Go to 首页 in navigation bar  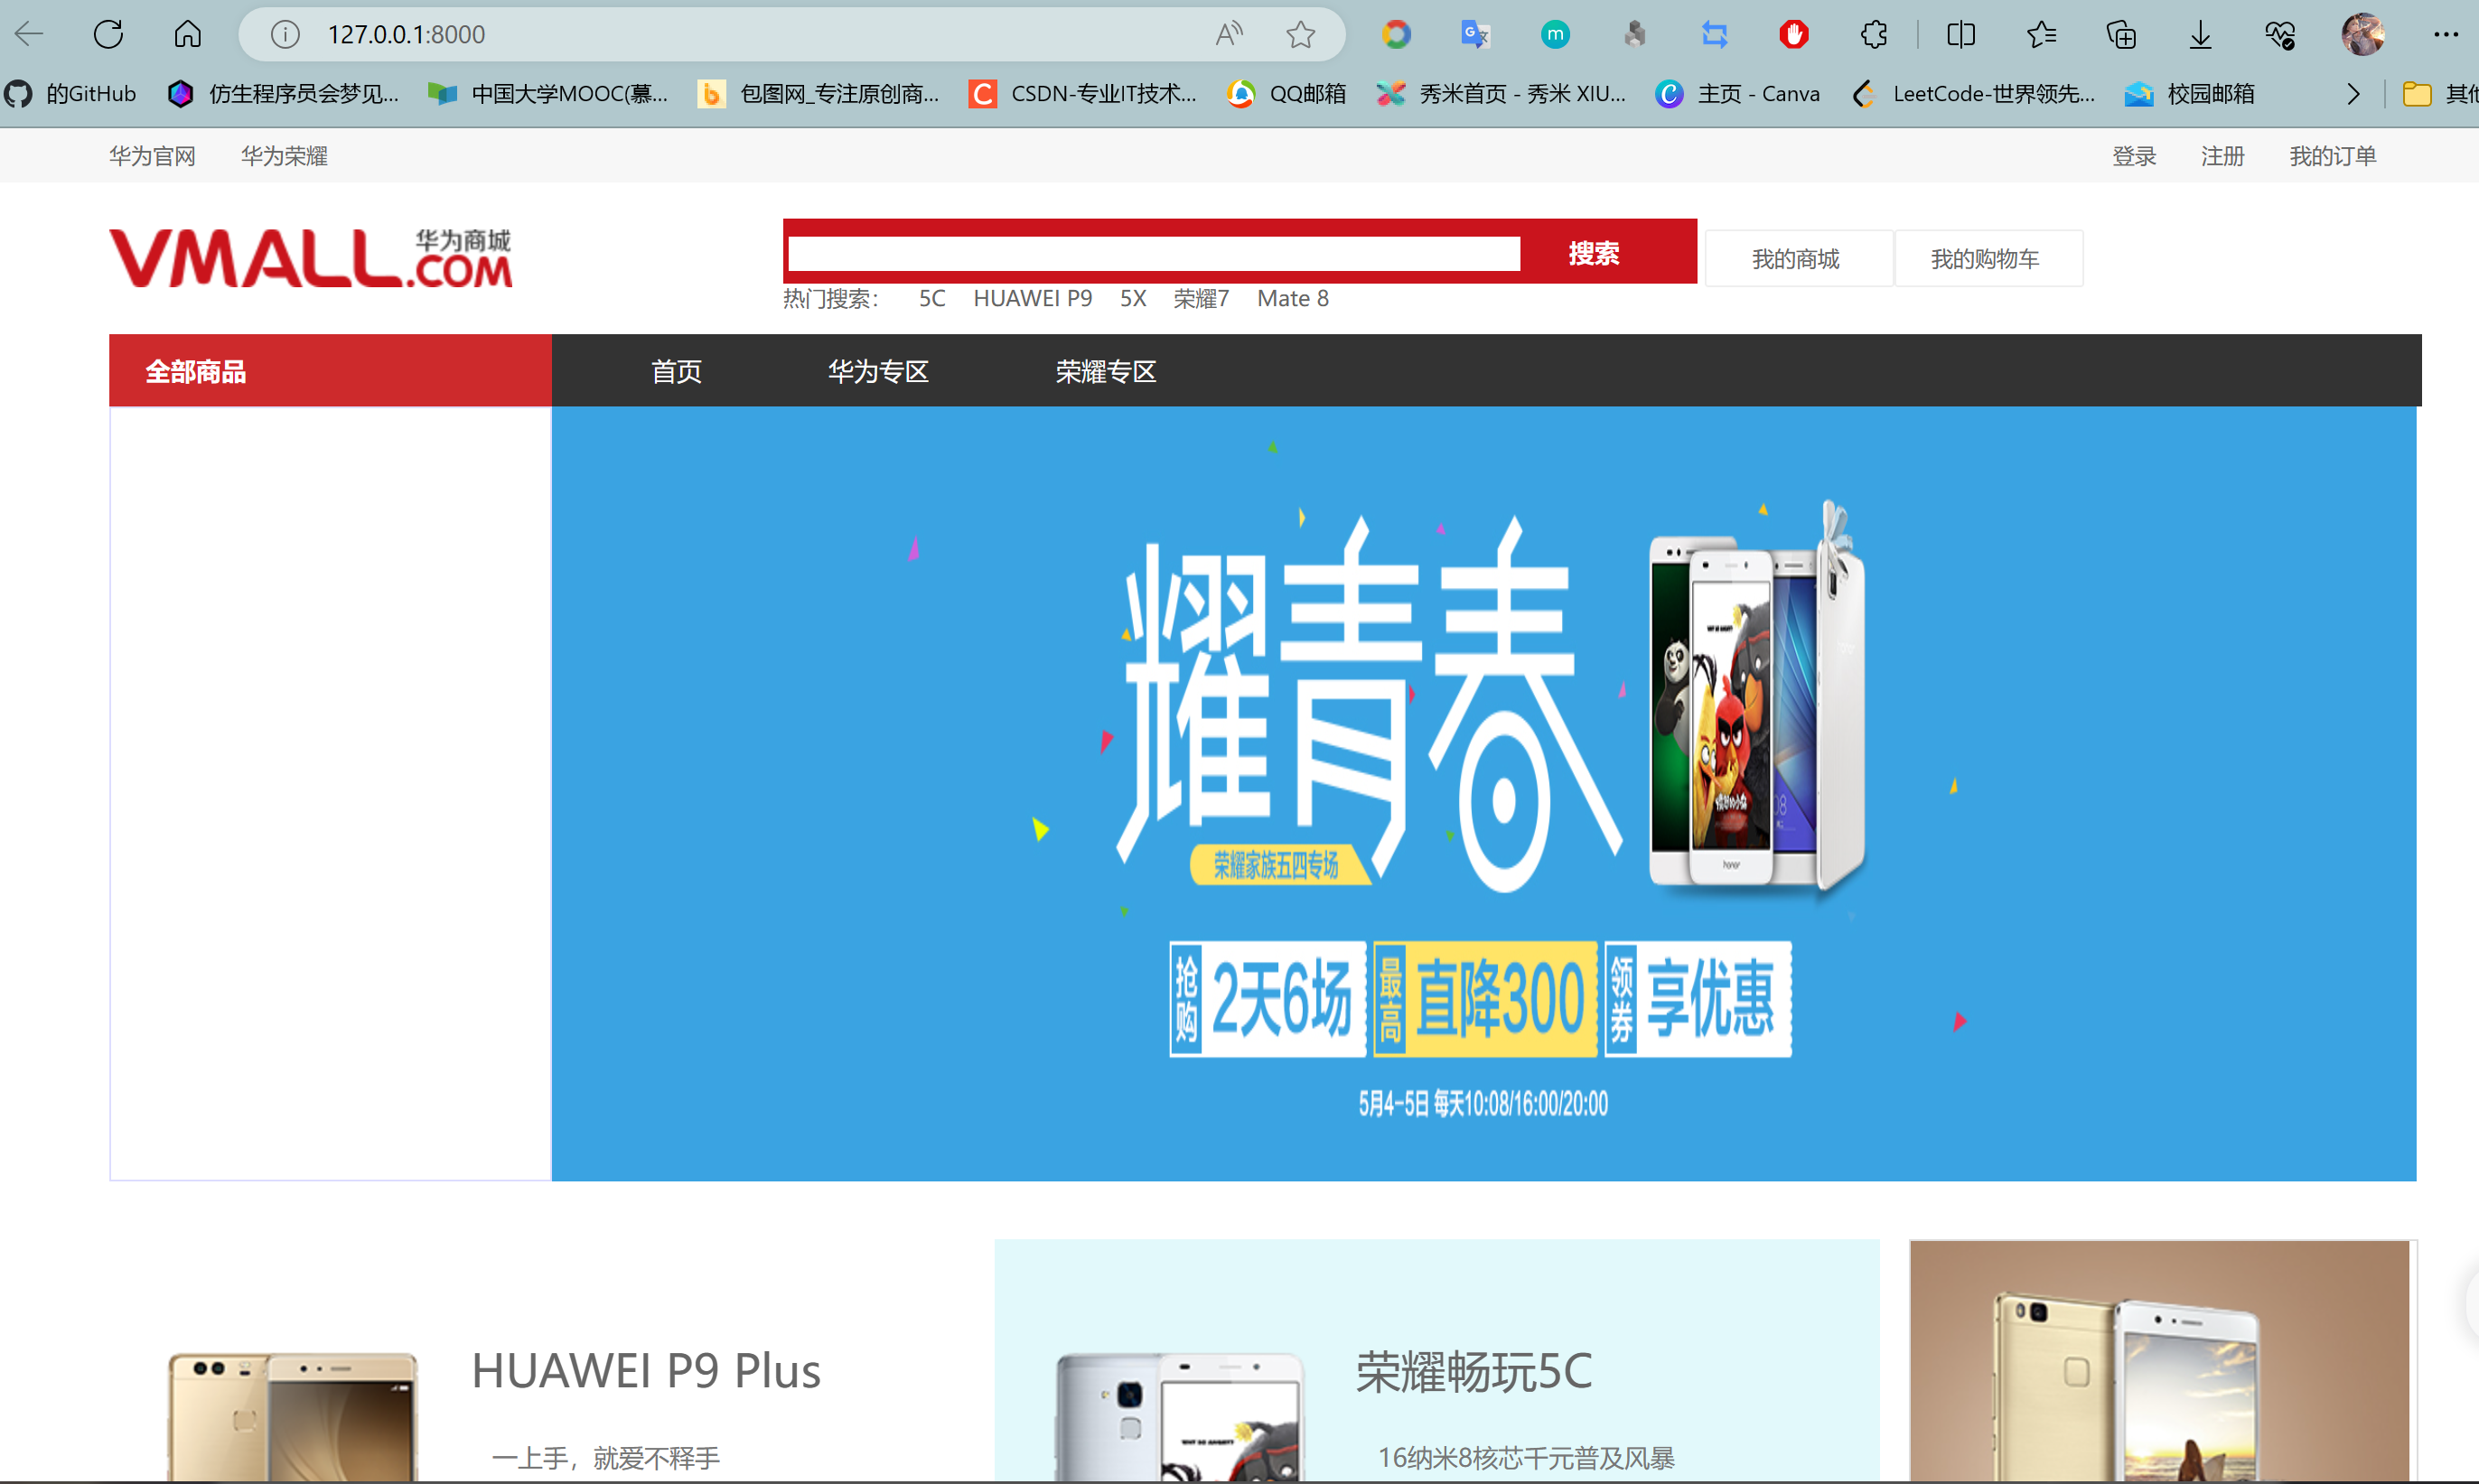[x=676, y=371]
